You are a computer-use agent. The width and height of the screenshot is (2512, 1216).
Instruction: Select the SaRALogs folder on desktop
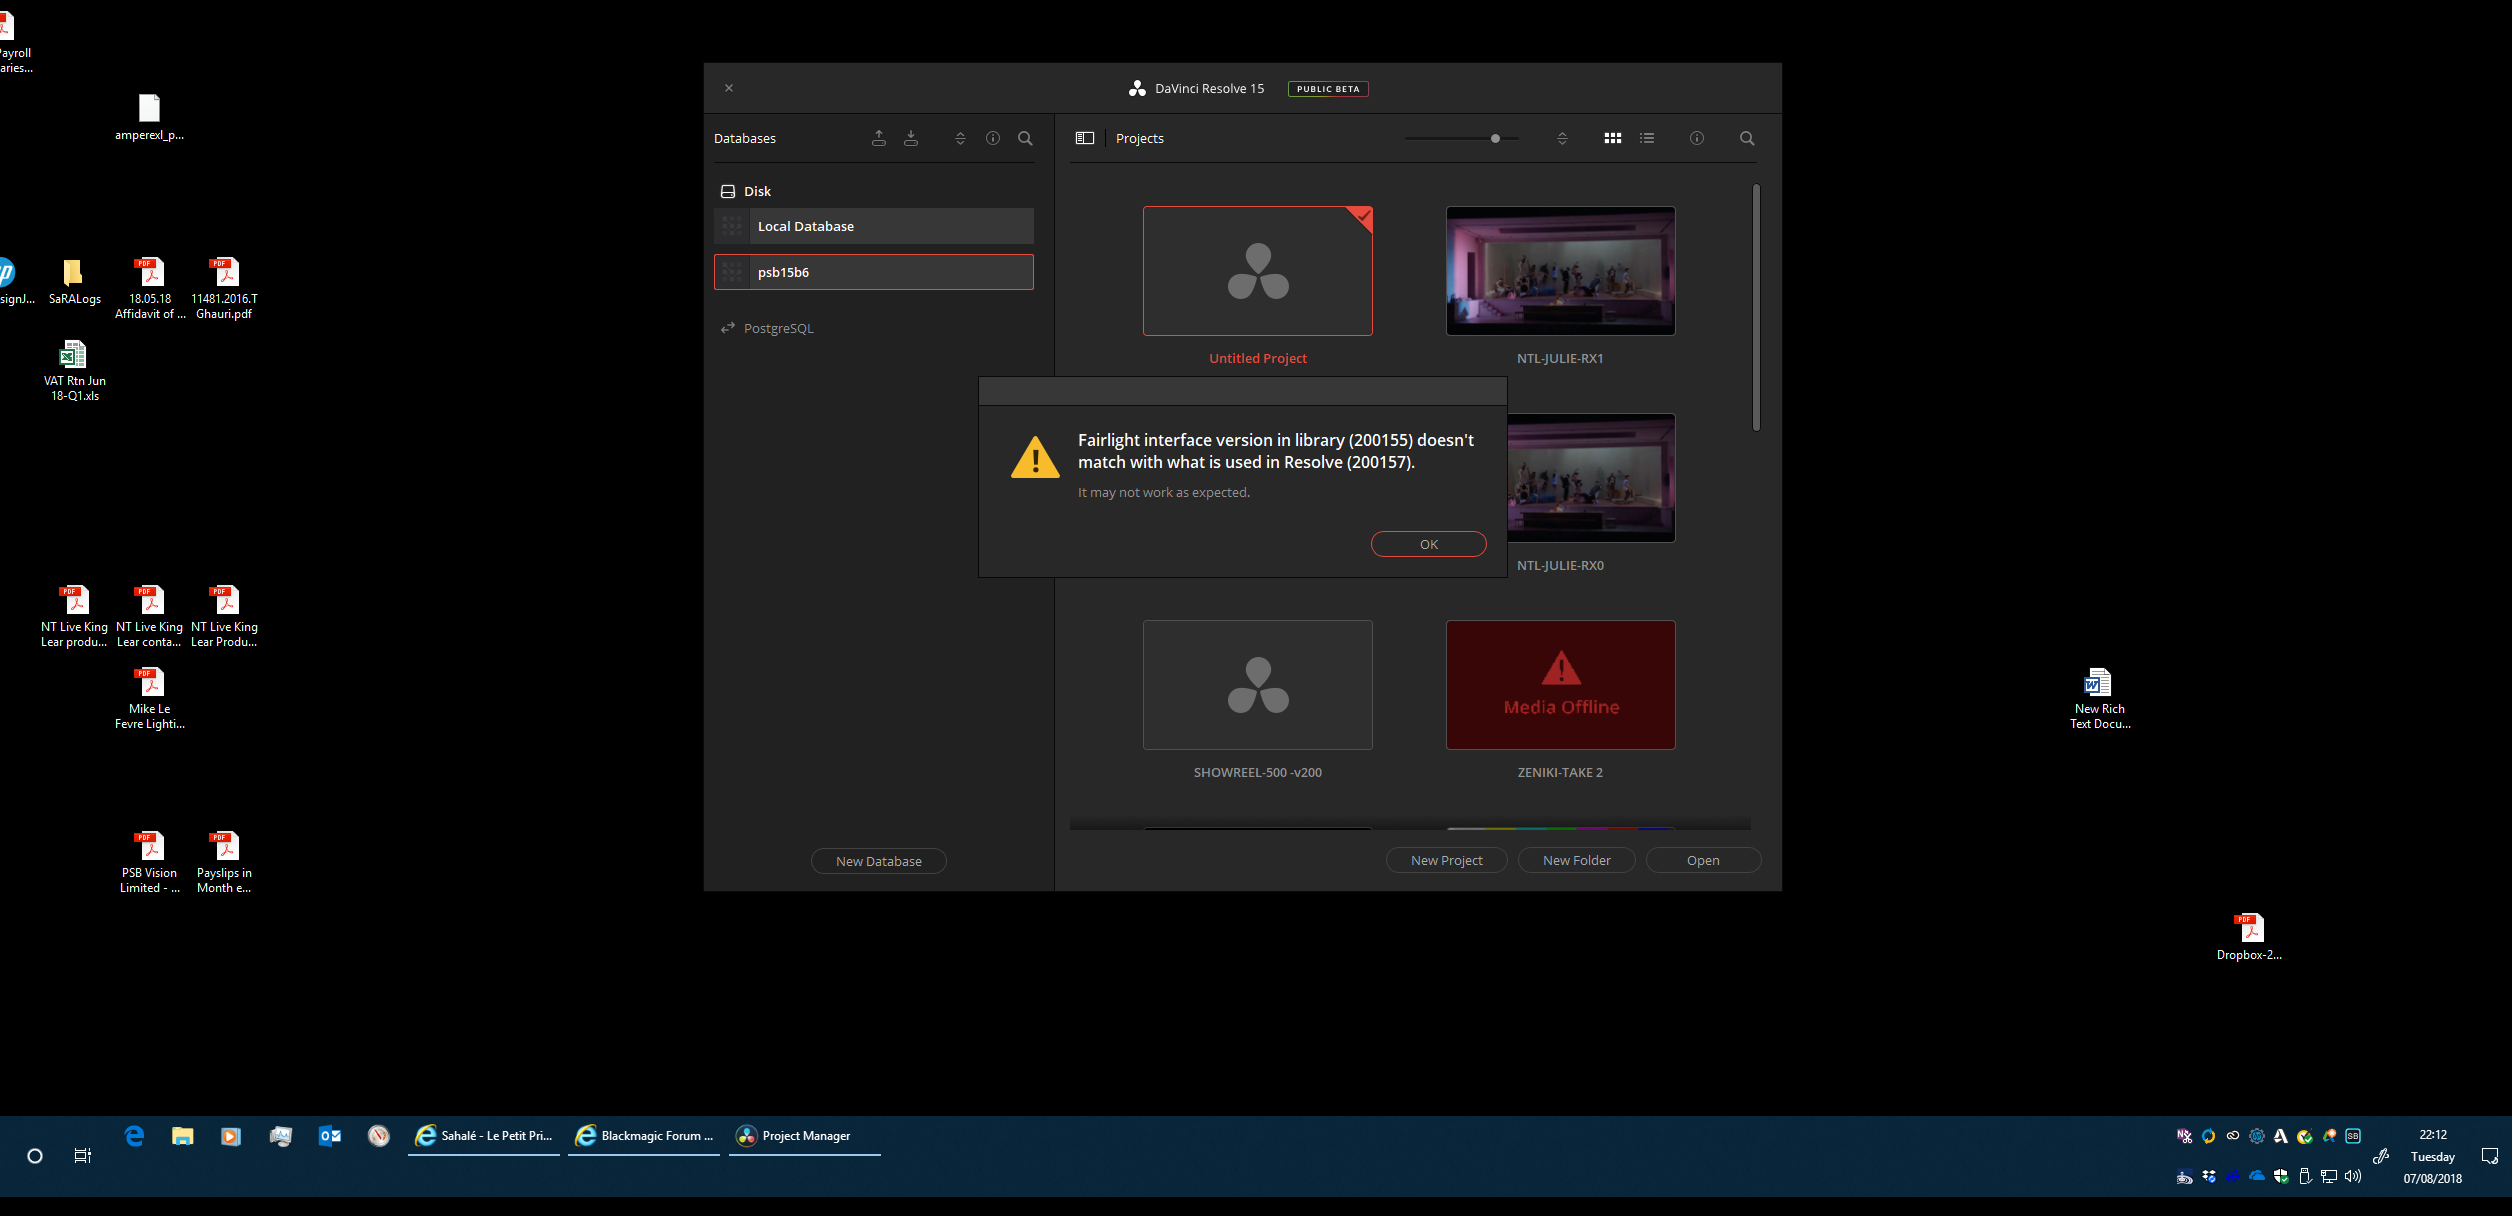pos(74,282)
